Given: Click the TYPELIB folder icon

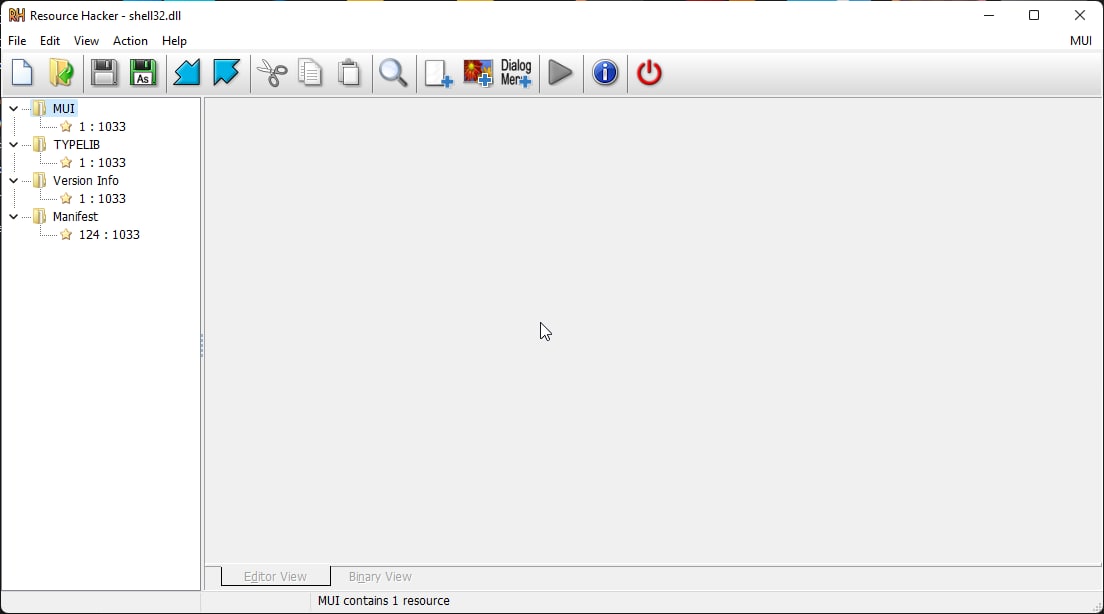Looking at the screenshot, I should [40, 144].
